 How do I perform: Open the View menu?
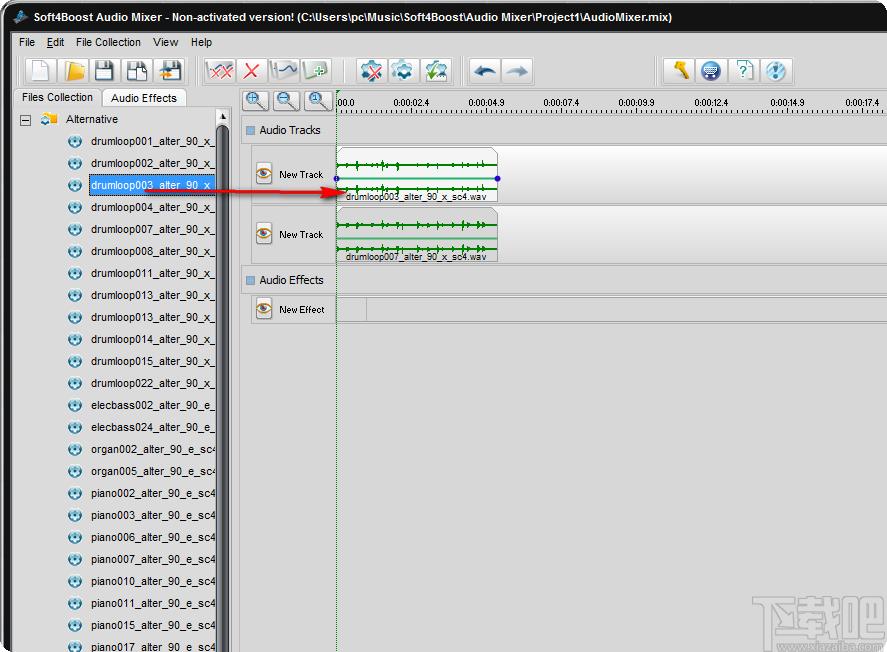166,42
